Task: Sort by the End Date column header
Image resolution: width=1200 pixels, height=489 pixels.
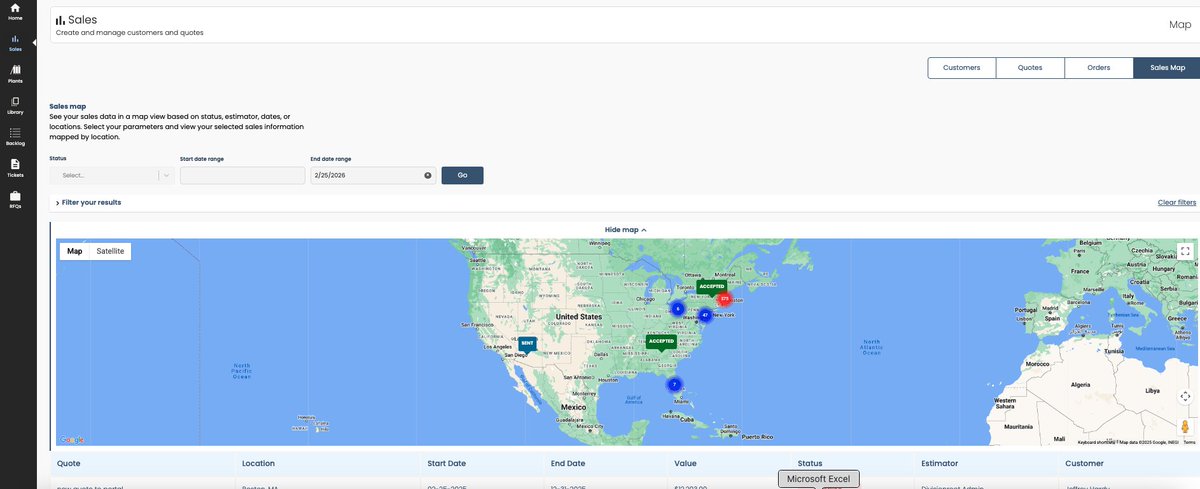Action: 568,463
